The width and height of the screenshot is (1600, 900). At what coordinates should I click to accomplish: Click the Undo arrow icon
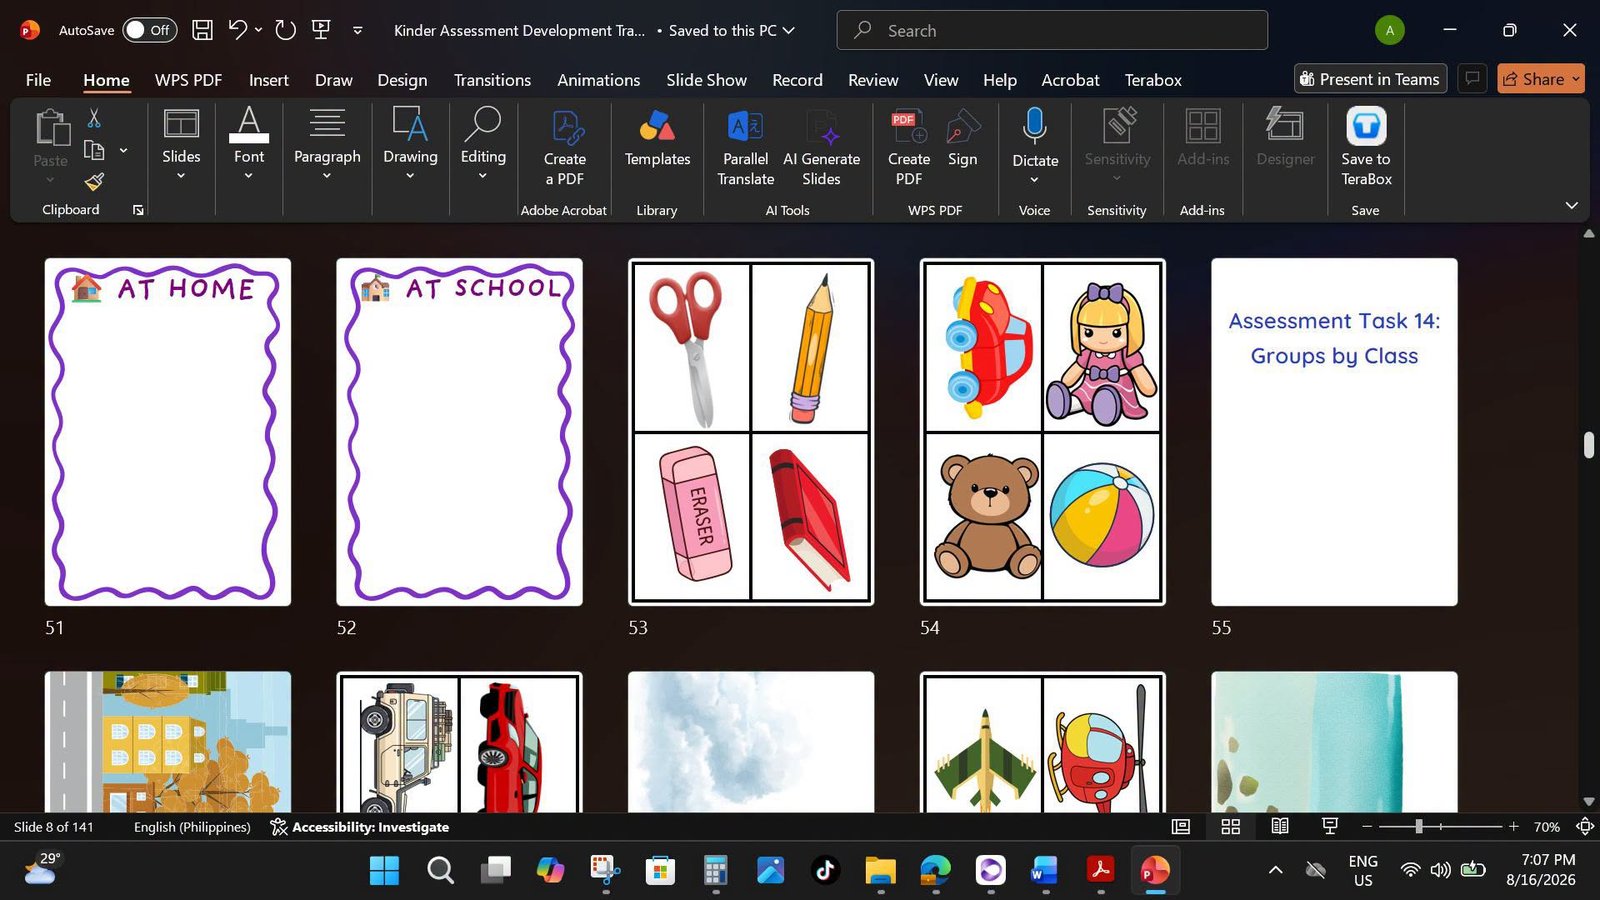(237, 30)
